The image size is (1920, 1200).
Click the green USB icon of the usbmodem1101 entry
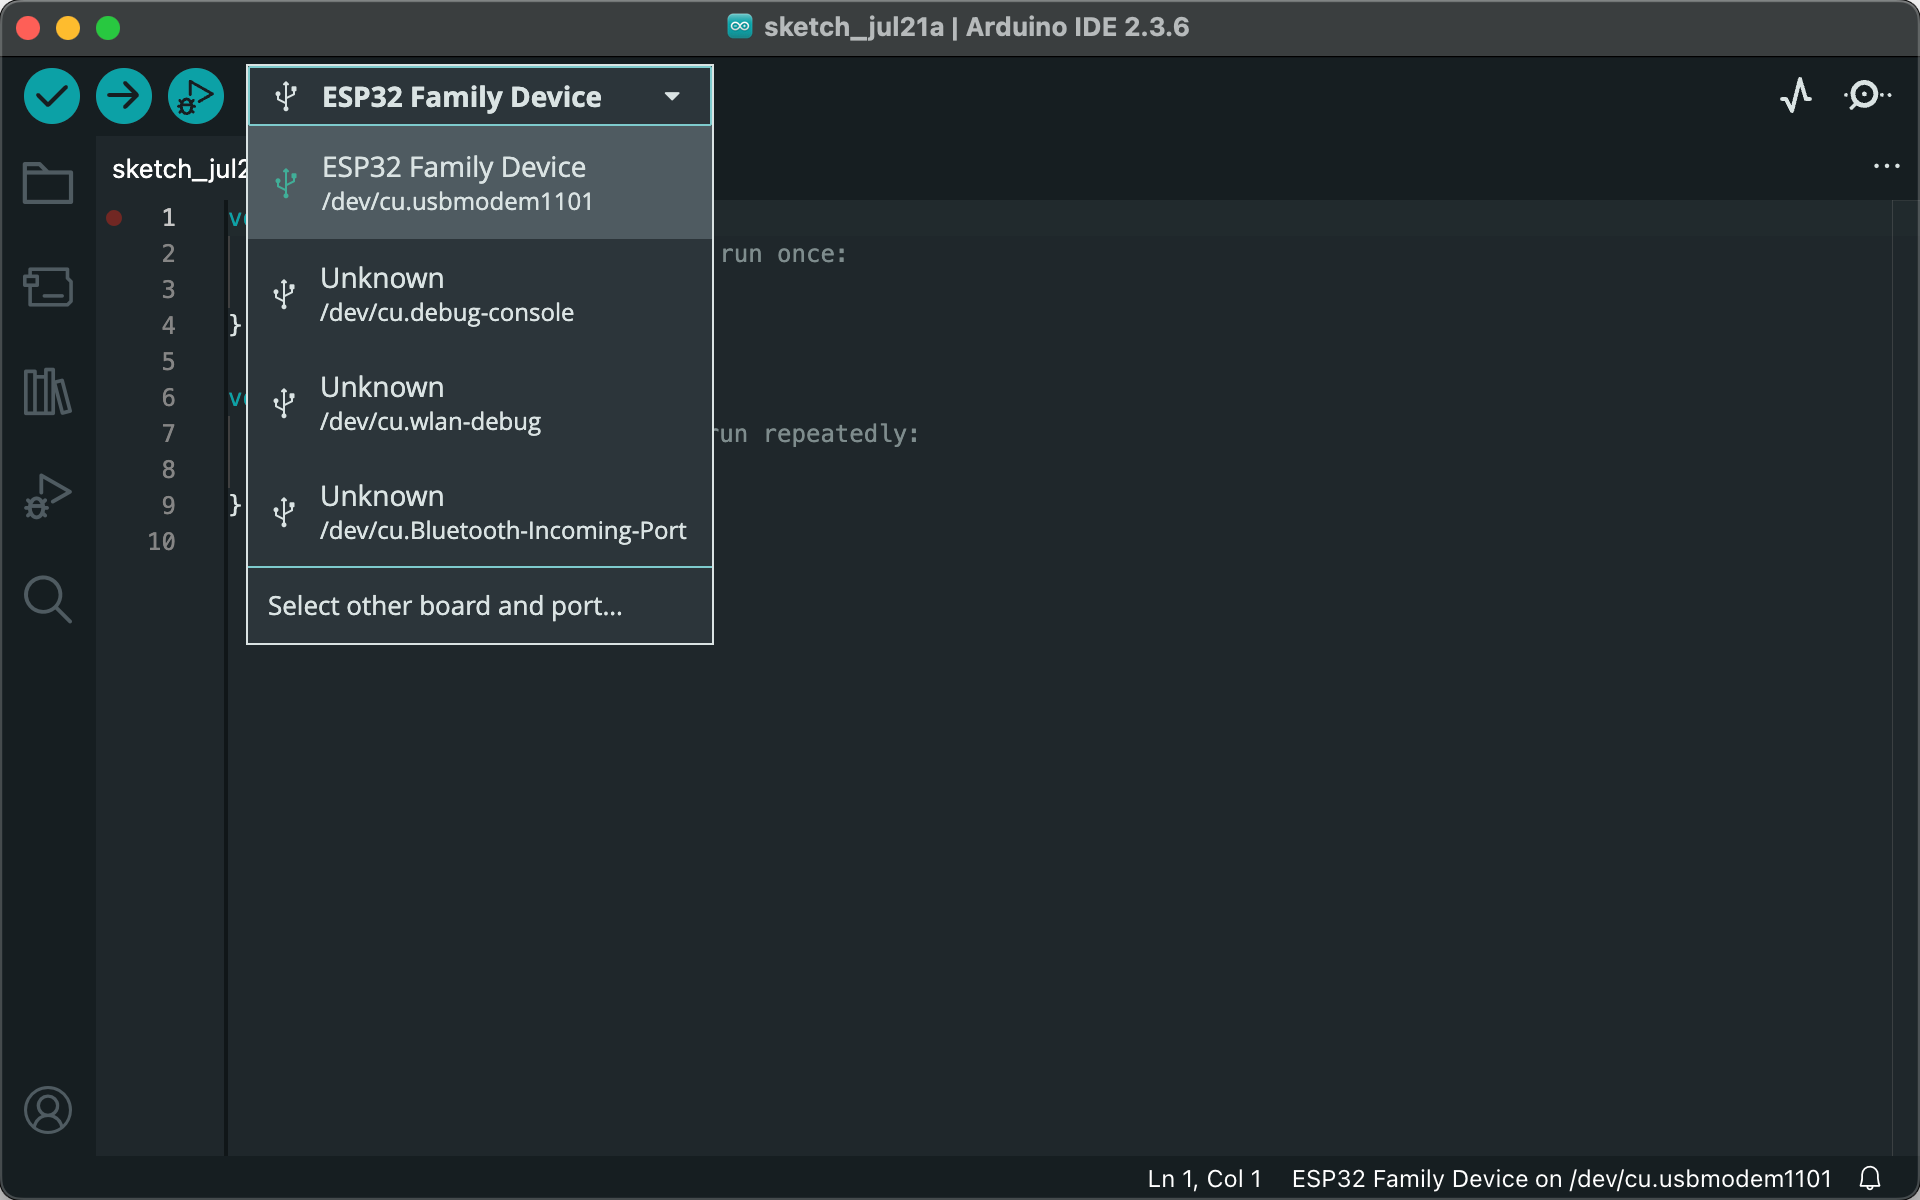coord(286,183)
